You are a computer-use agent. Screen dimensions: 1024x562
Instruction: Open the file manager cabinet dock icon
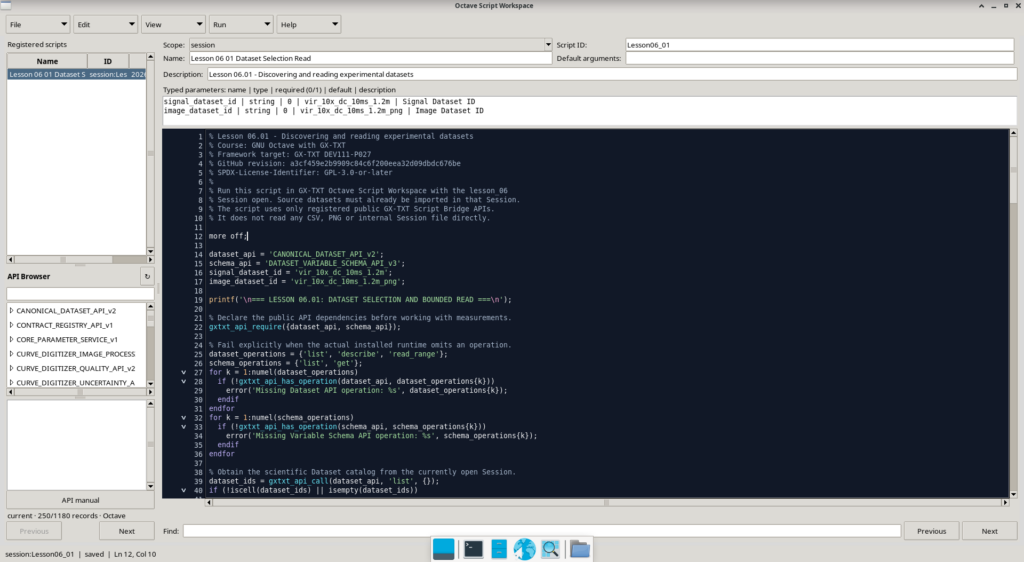[499, 549]
